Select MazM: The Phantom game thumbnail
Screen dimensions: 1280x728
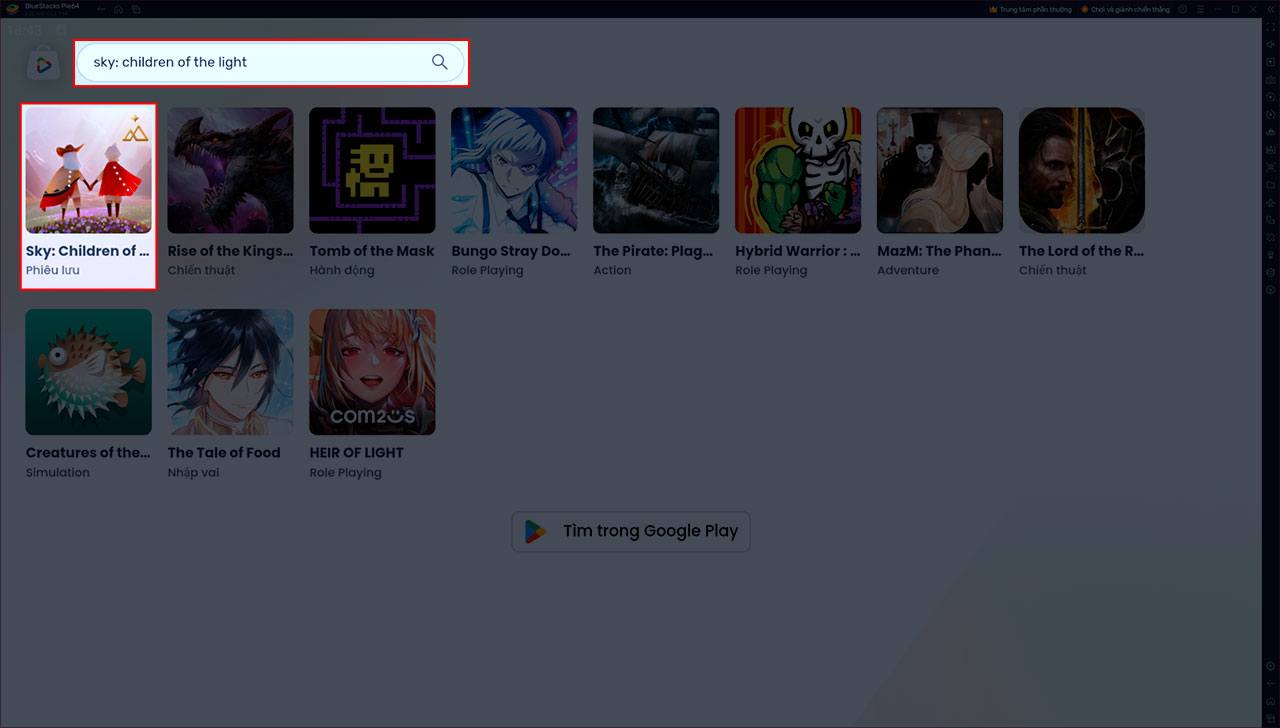tap(940, 171)
